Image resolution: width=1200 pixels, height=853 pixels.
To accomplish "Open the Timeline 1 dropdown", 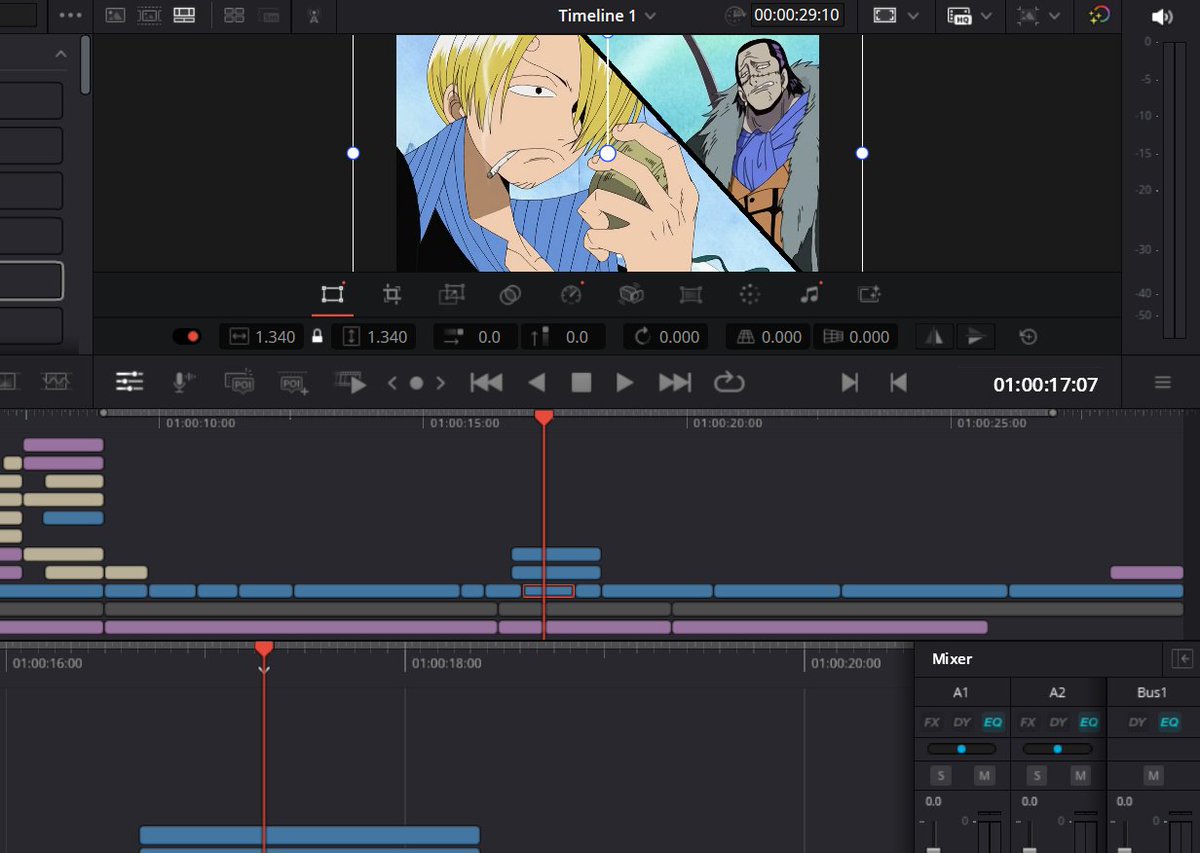I will [607, 15].
